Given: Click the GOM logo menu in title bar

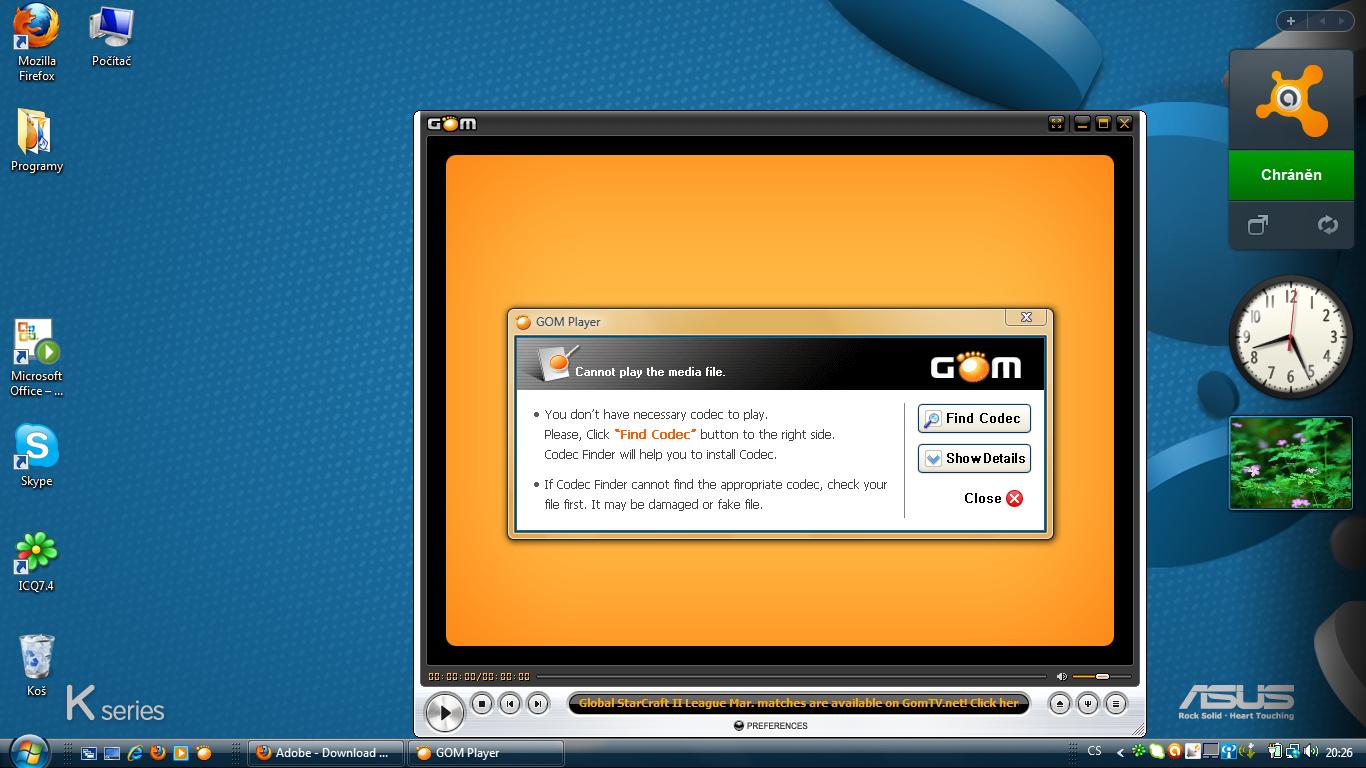Looking at the screenshot, I should (x=452, y=124).
